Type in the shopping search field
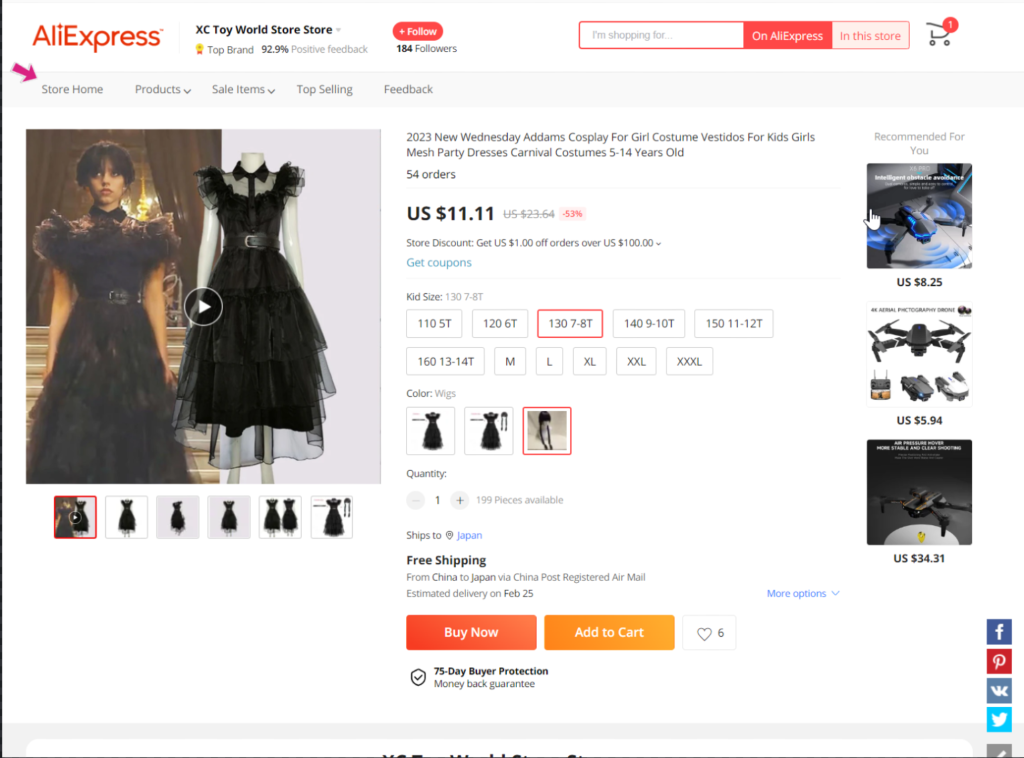Viewport: 1024px width, 758px height. 661,36
